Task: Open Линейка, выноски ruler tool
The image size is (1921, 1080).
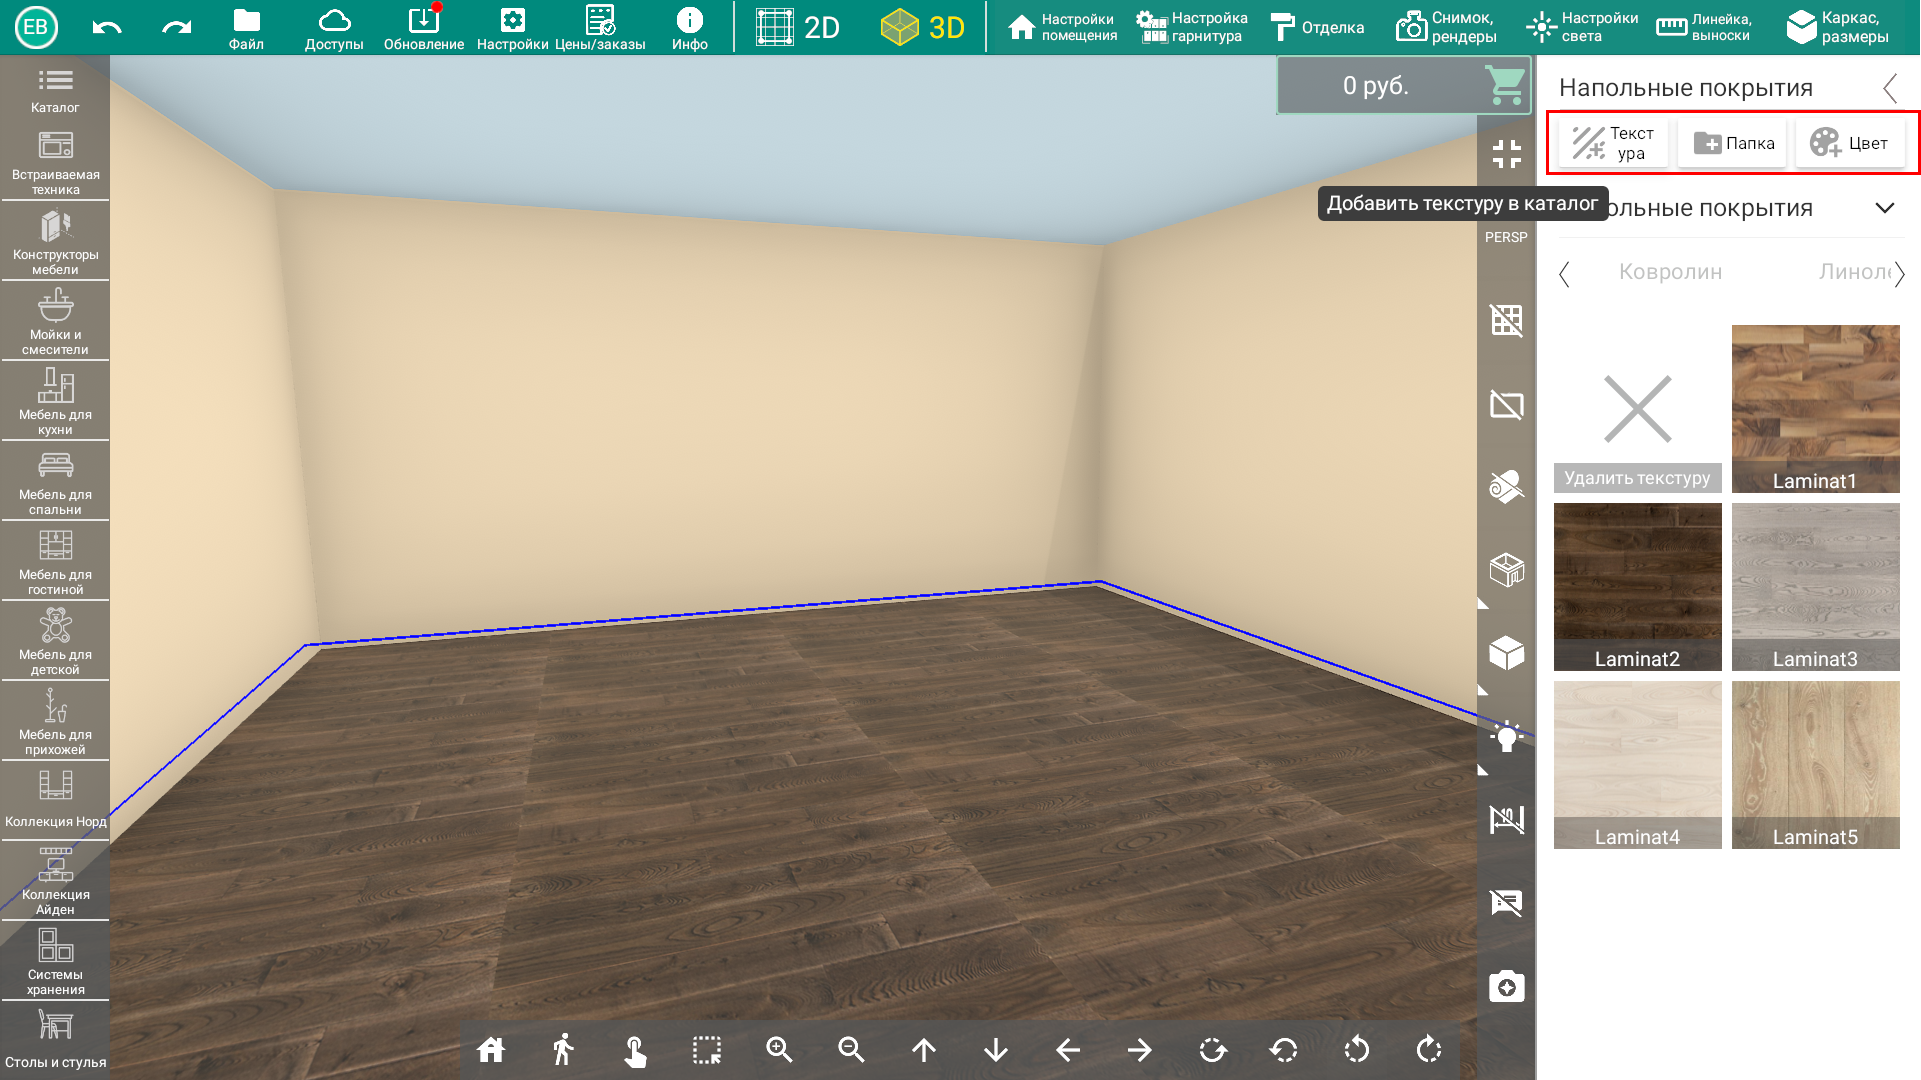Action: click(x=1705, y=27)
